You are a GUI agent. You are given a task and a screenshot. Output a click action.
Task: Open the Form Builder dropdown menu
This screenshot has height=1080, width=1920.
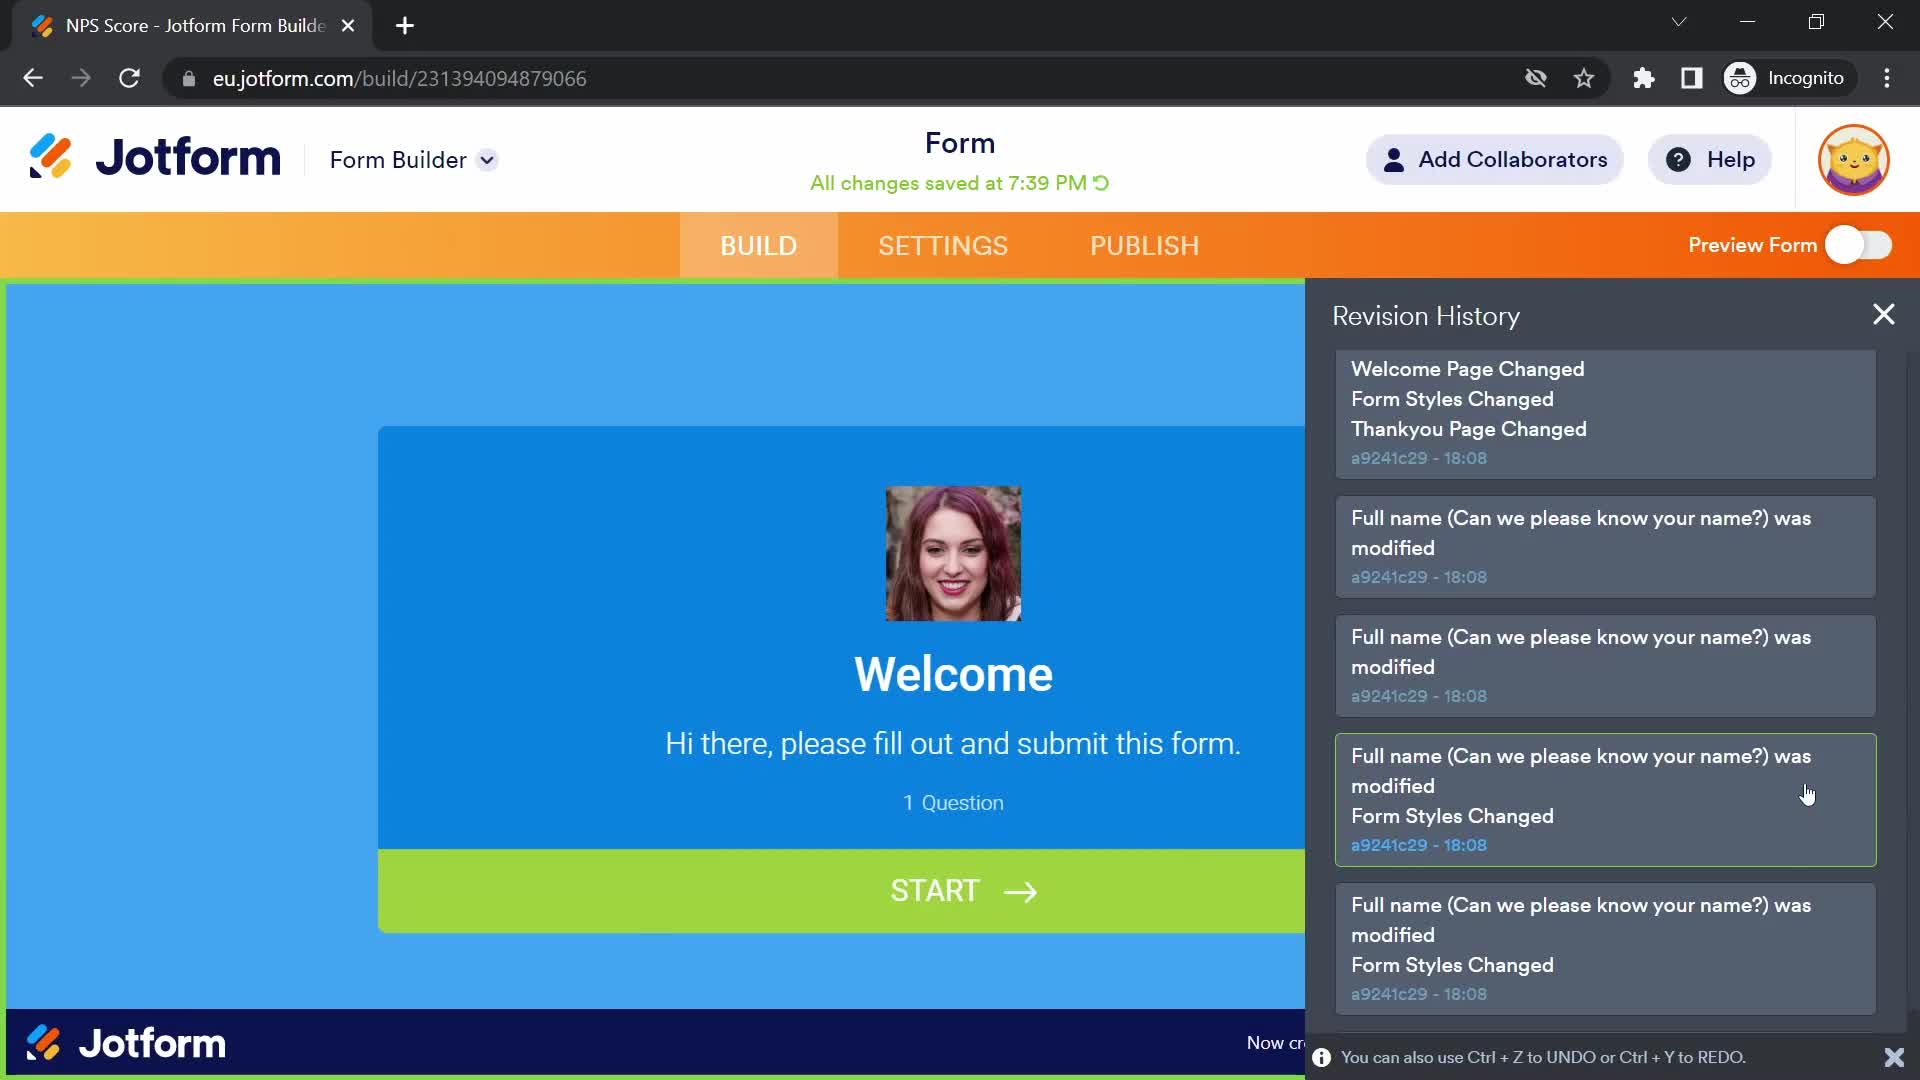point(487,160)
